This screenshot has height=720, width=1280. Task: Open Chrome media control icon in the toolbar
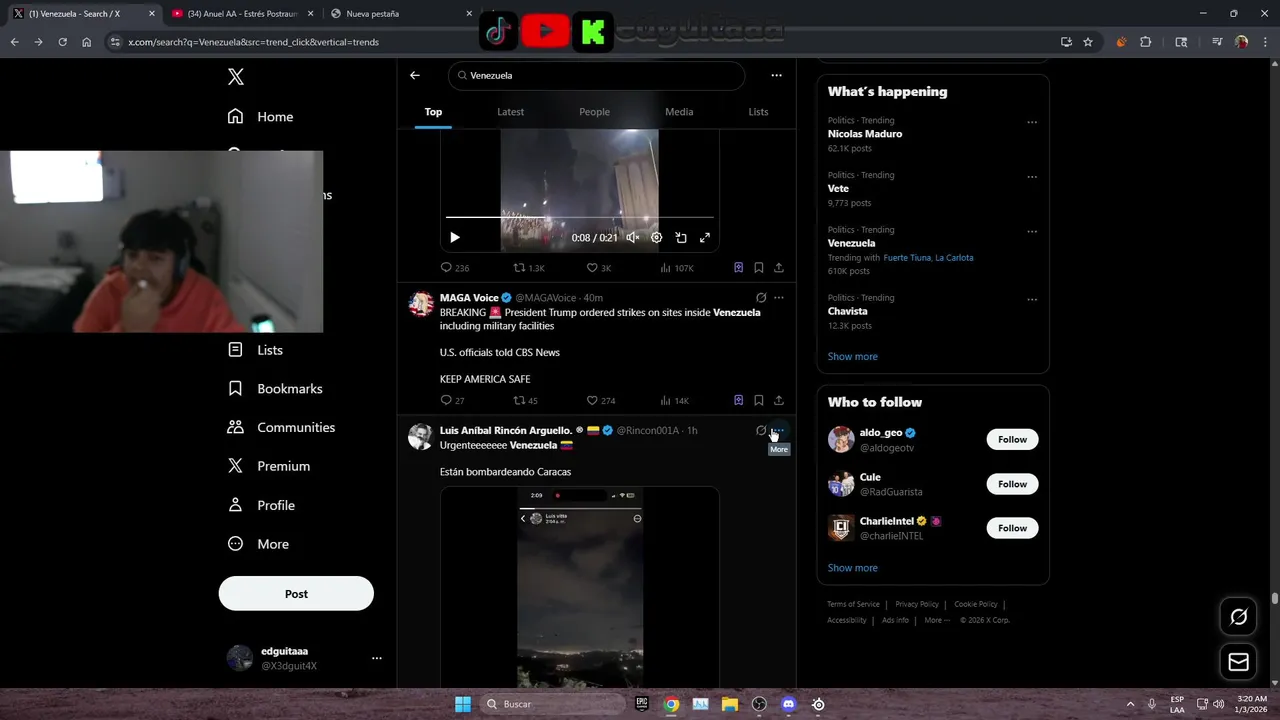pyautogui.click(x=1217, y=42)
